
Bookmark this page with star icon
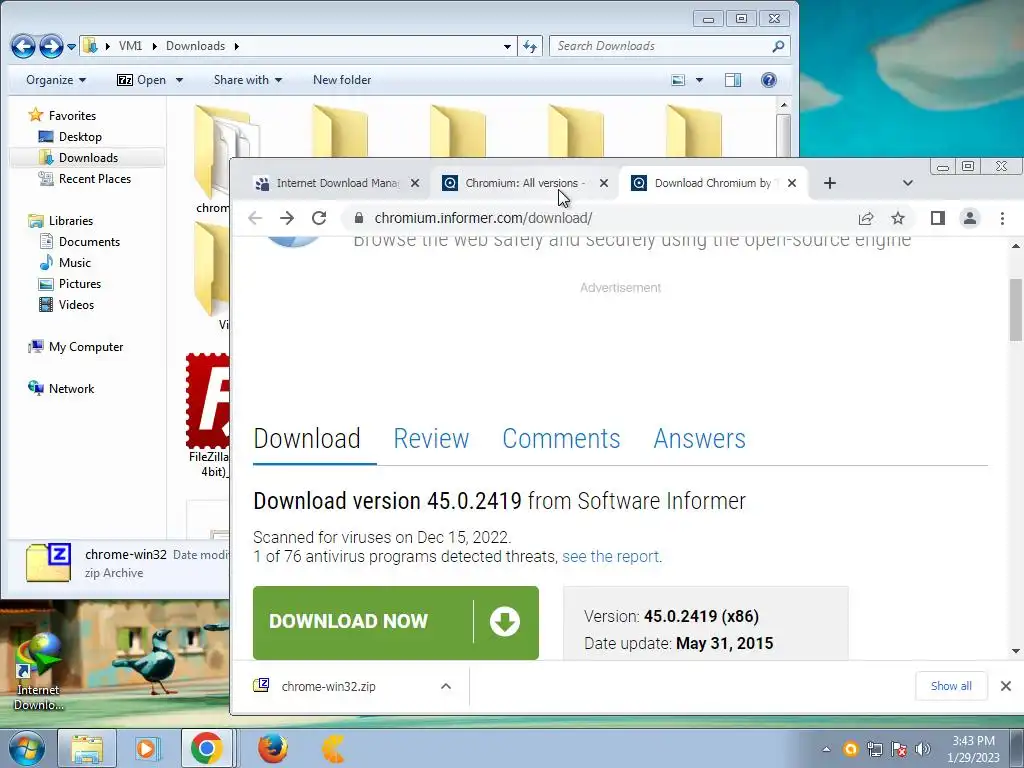pyautogui.click(x=898, y=218)
